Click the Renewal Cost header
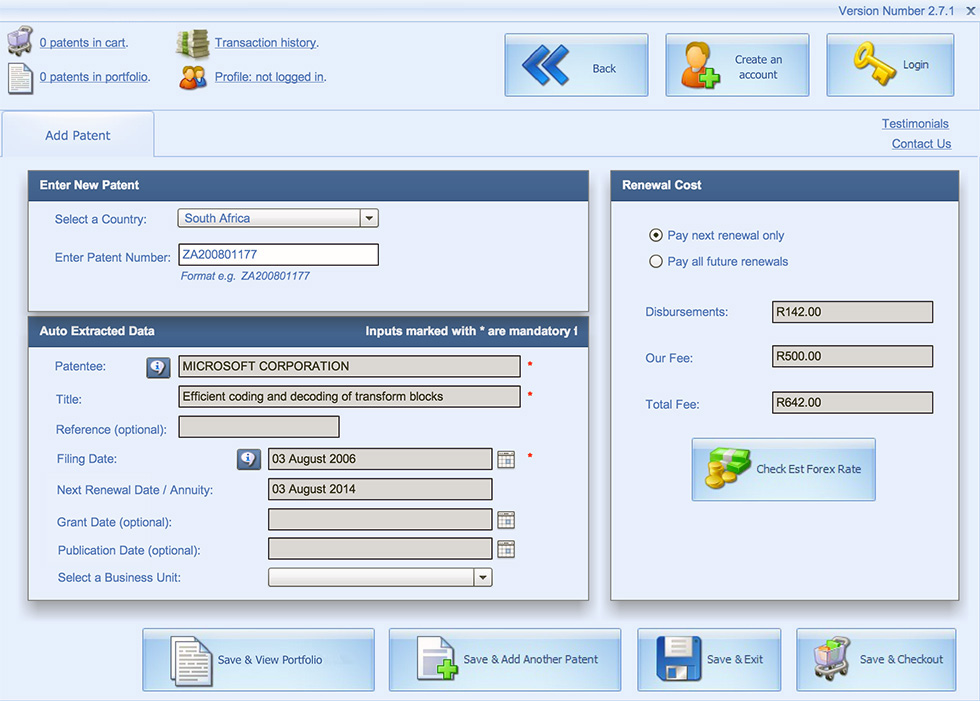980x701 pixels. click(784, 186)
